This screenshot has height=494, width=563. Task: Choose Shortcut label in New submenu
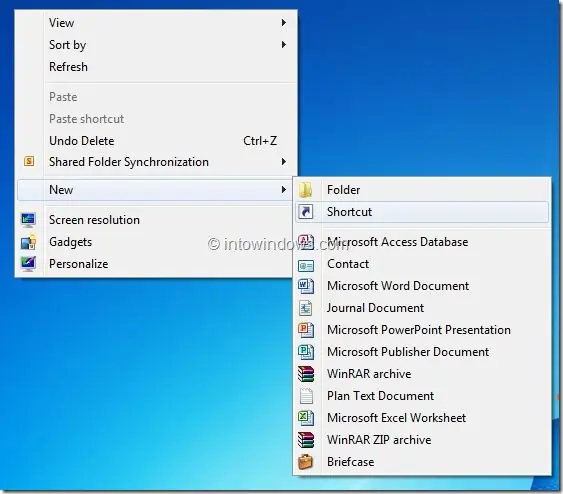349,212
